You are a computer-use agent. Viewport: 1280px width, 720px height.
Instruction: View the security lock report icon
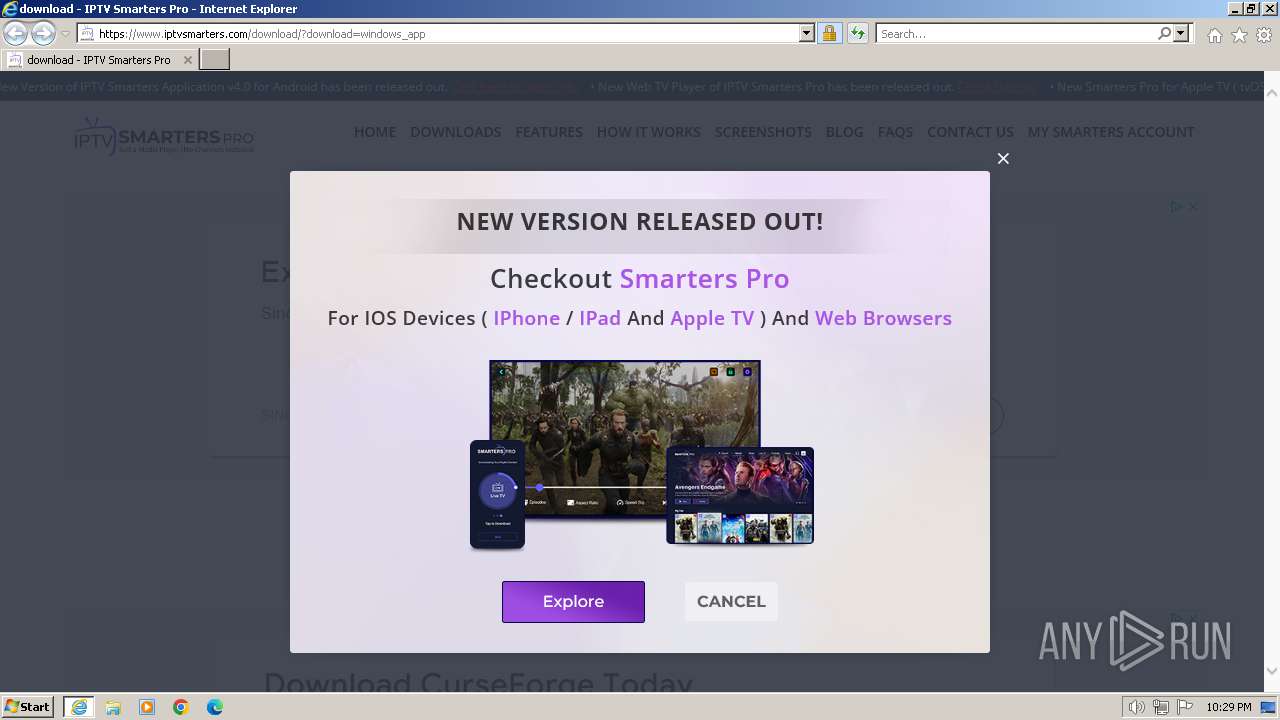[829, 34]
